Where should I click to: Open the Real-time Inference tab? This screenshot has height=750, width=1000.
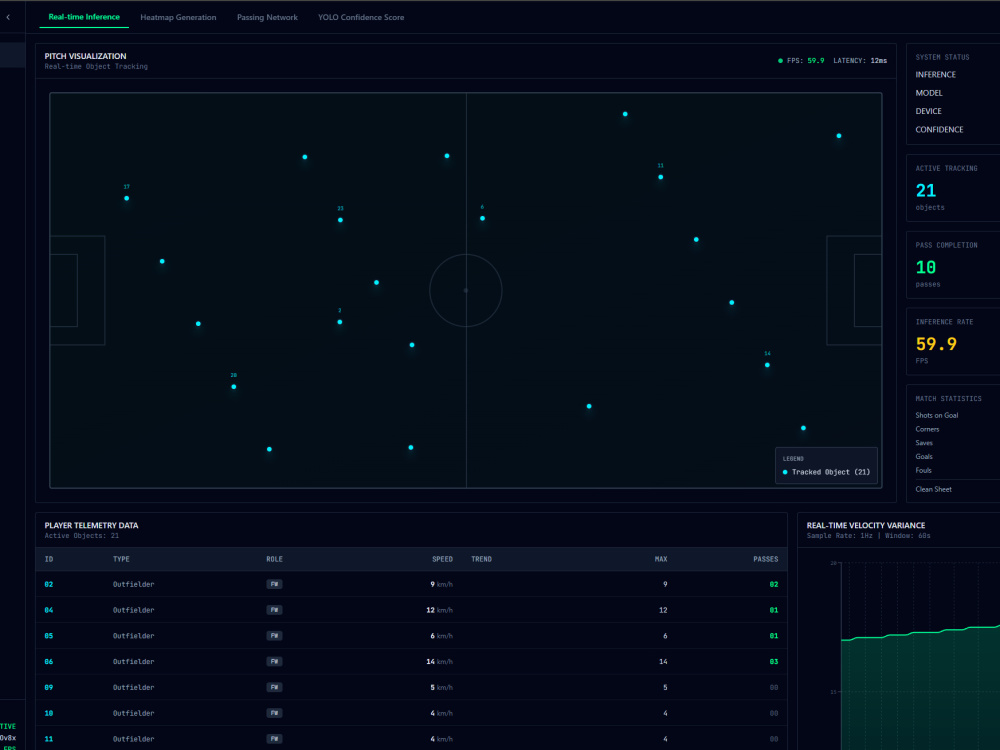(x=84, y=17)
